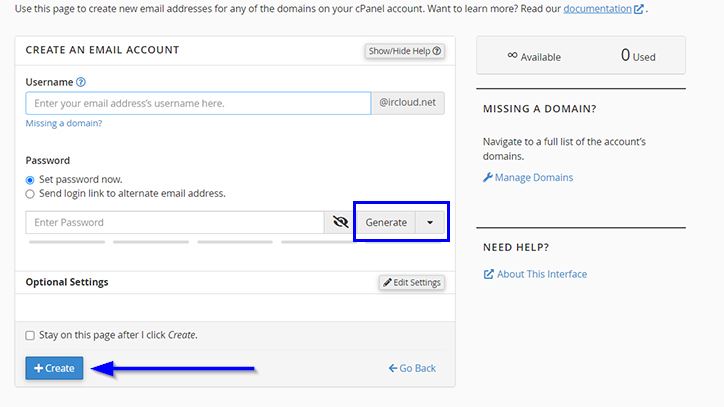
Task: Open the 'Missing a domain?' link
Action: tap(64, 123)
